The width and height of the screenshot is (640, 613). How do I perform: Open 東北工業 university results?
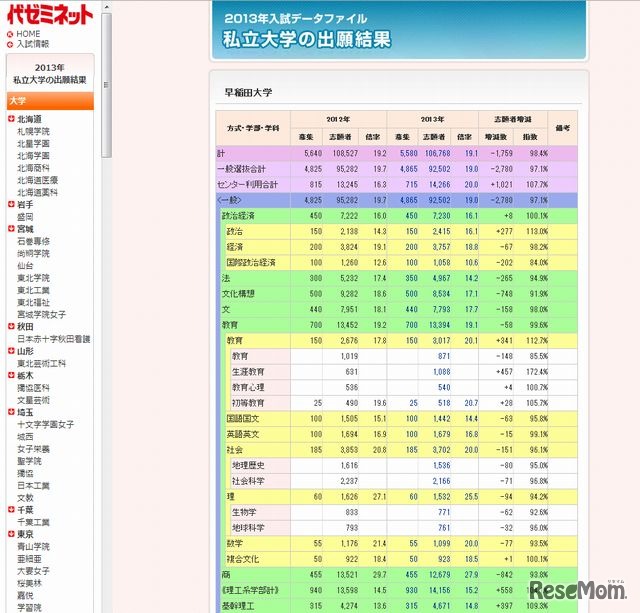pyautogui.click(x=33, y=290)
